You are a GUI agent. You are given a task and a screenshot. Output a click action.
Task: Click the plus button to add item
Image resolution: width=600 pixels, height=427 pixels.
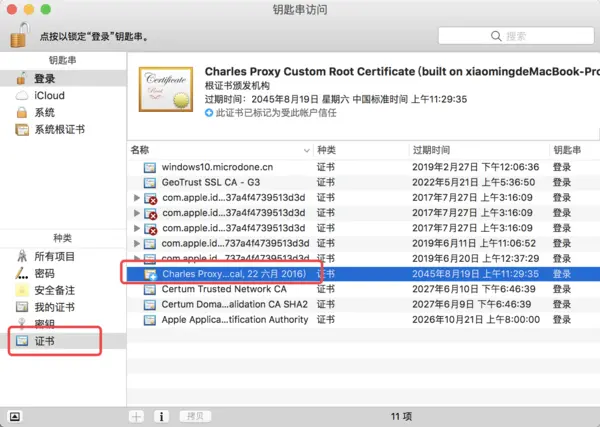(136, 417)
